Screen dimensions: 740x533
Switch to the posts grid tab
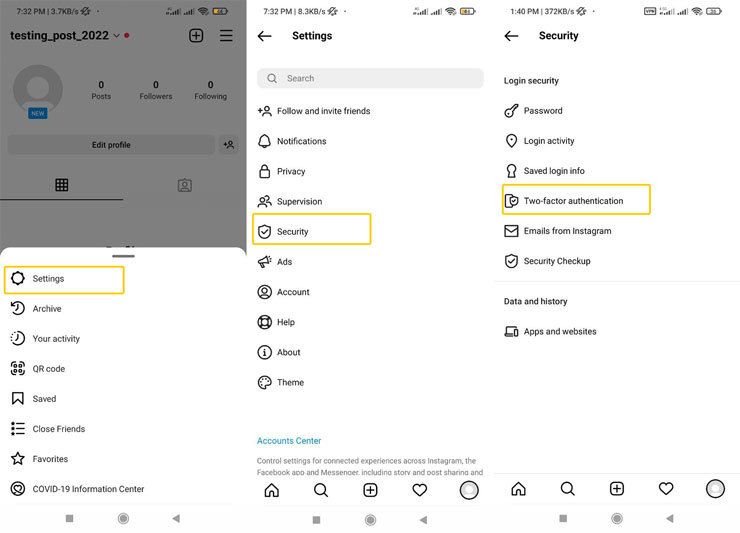(62, 185)
